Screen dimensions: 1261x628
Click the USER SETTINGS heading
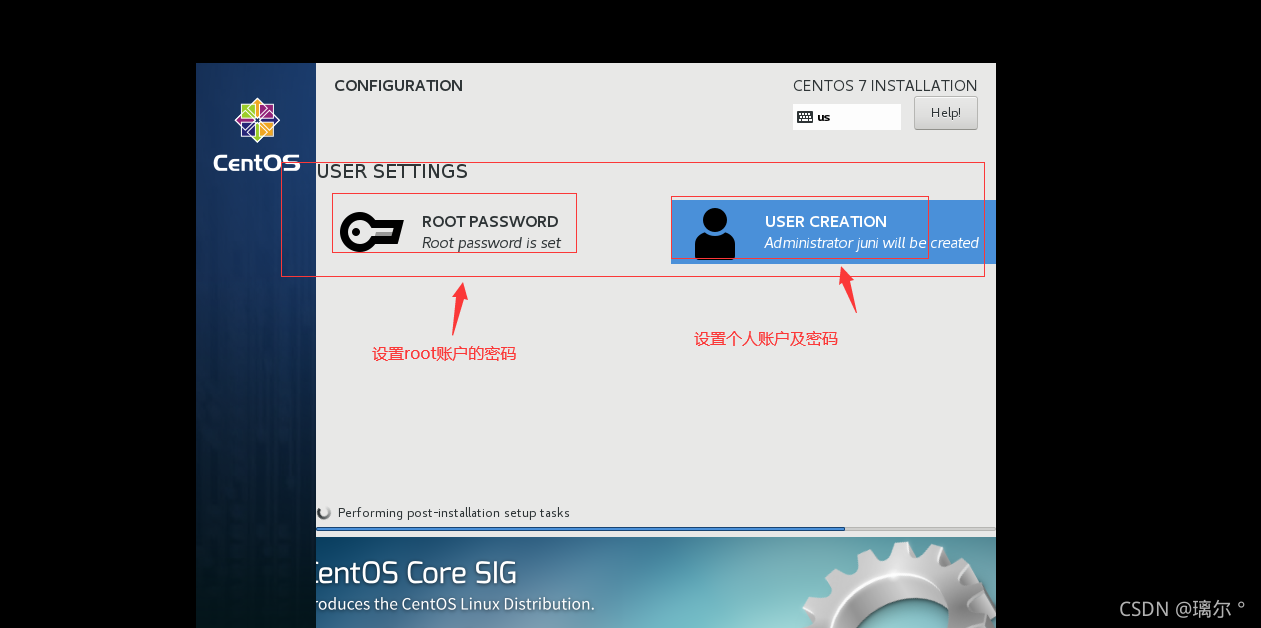392,171
